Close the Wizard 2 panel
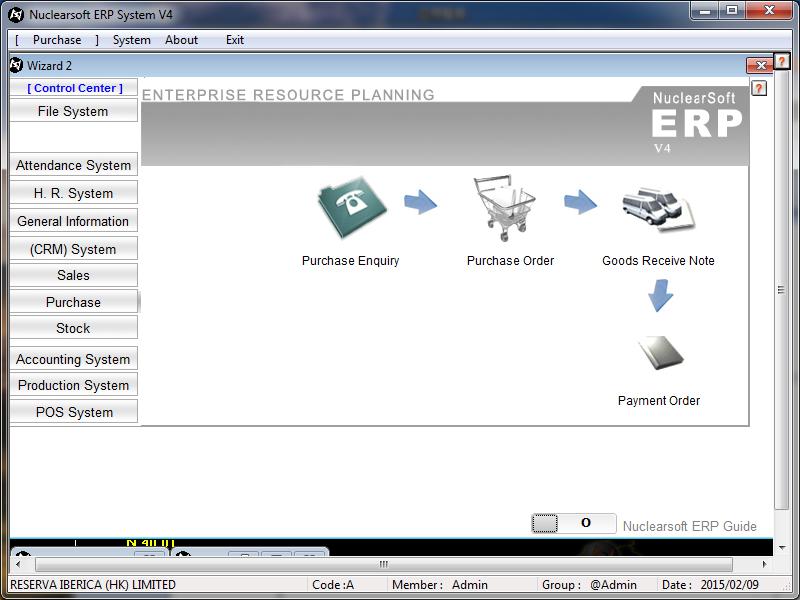800x600 pixels. [x=760, y=65]
